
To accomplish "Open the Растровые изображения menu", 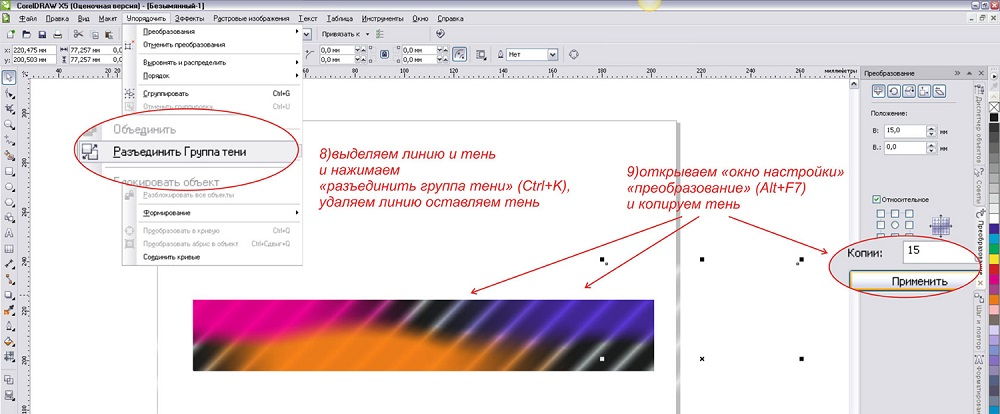I will point(251,19).
